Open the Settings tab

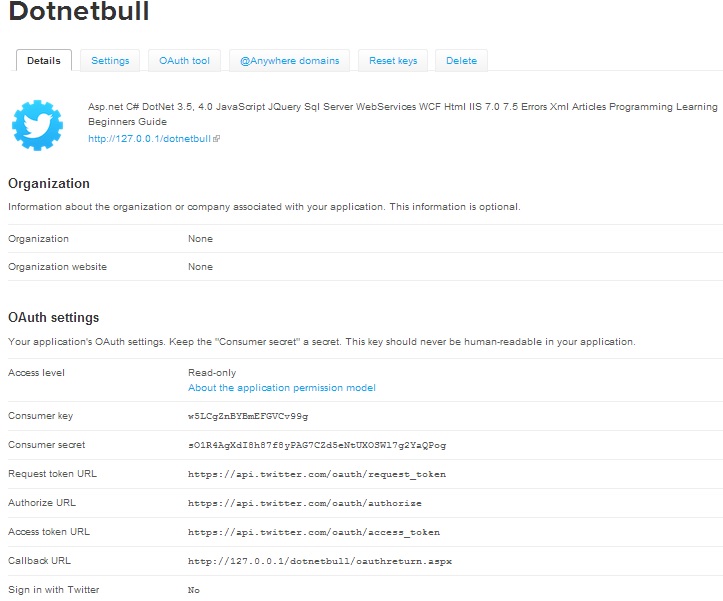point(110,60)
